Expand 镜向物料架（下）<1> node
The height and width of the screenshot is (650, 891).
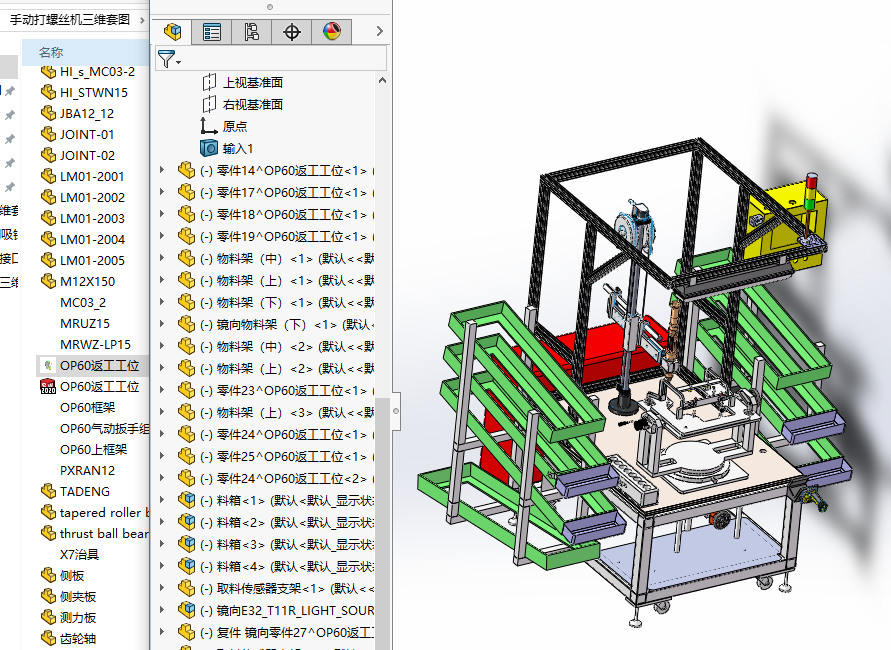pos(162,324)
